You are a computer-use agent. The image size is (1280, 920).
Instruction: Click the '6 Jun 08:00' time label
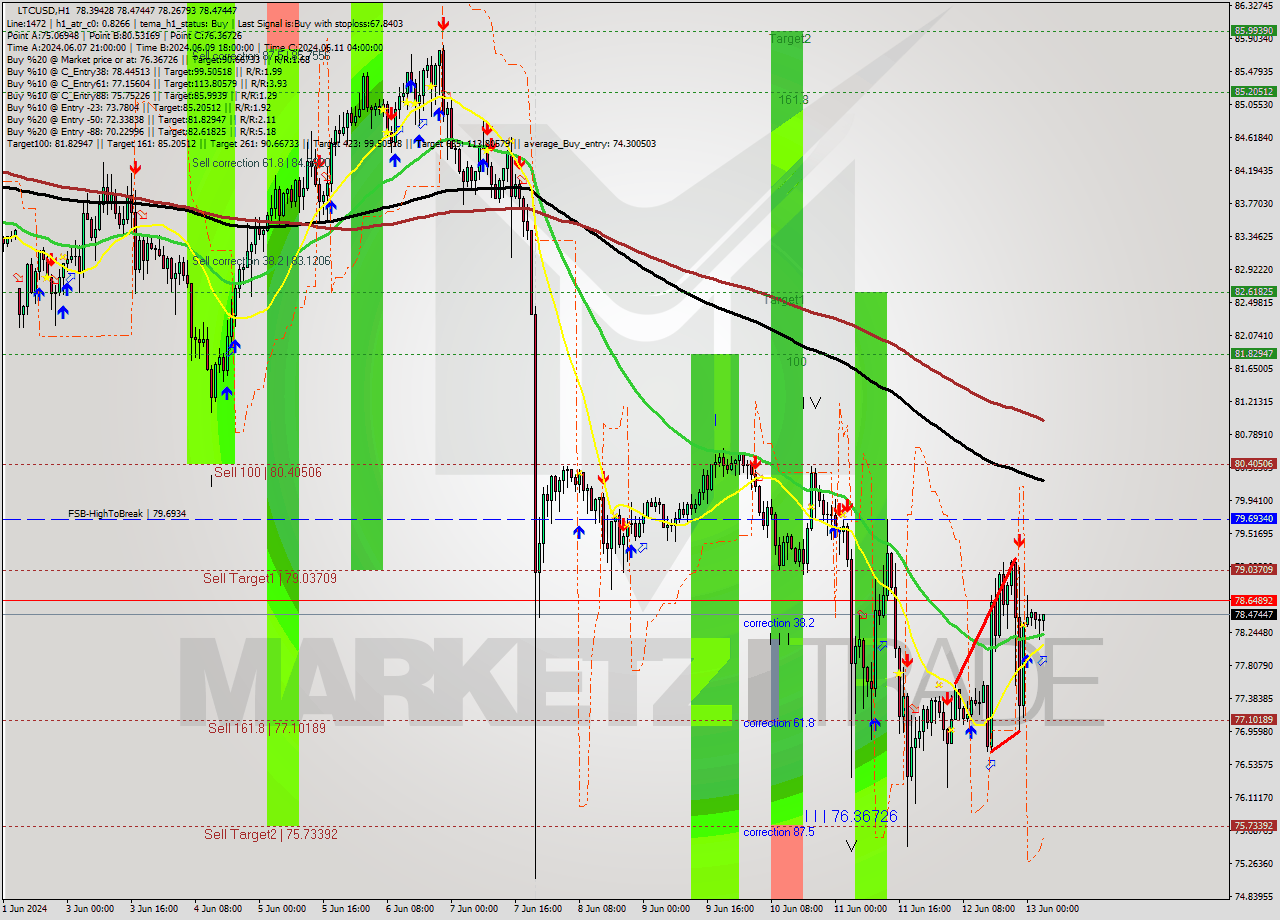pyautogui.click(x=409, y=908)
